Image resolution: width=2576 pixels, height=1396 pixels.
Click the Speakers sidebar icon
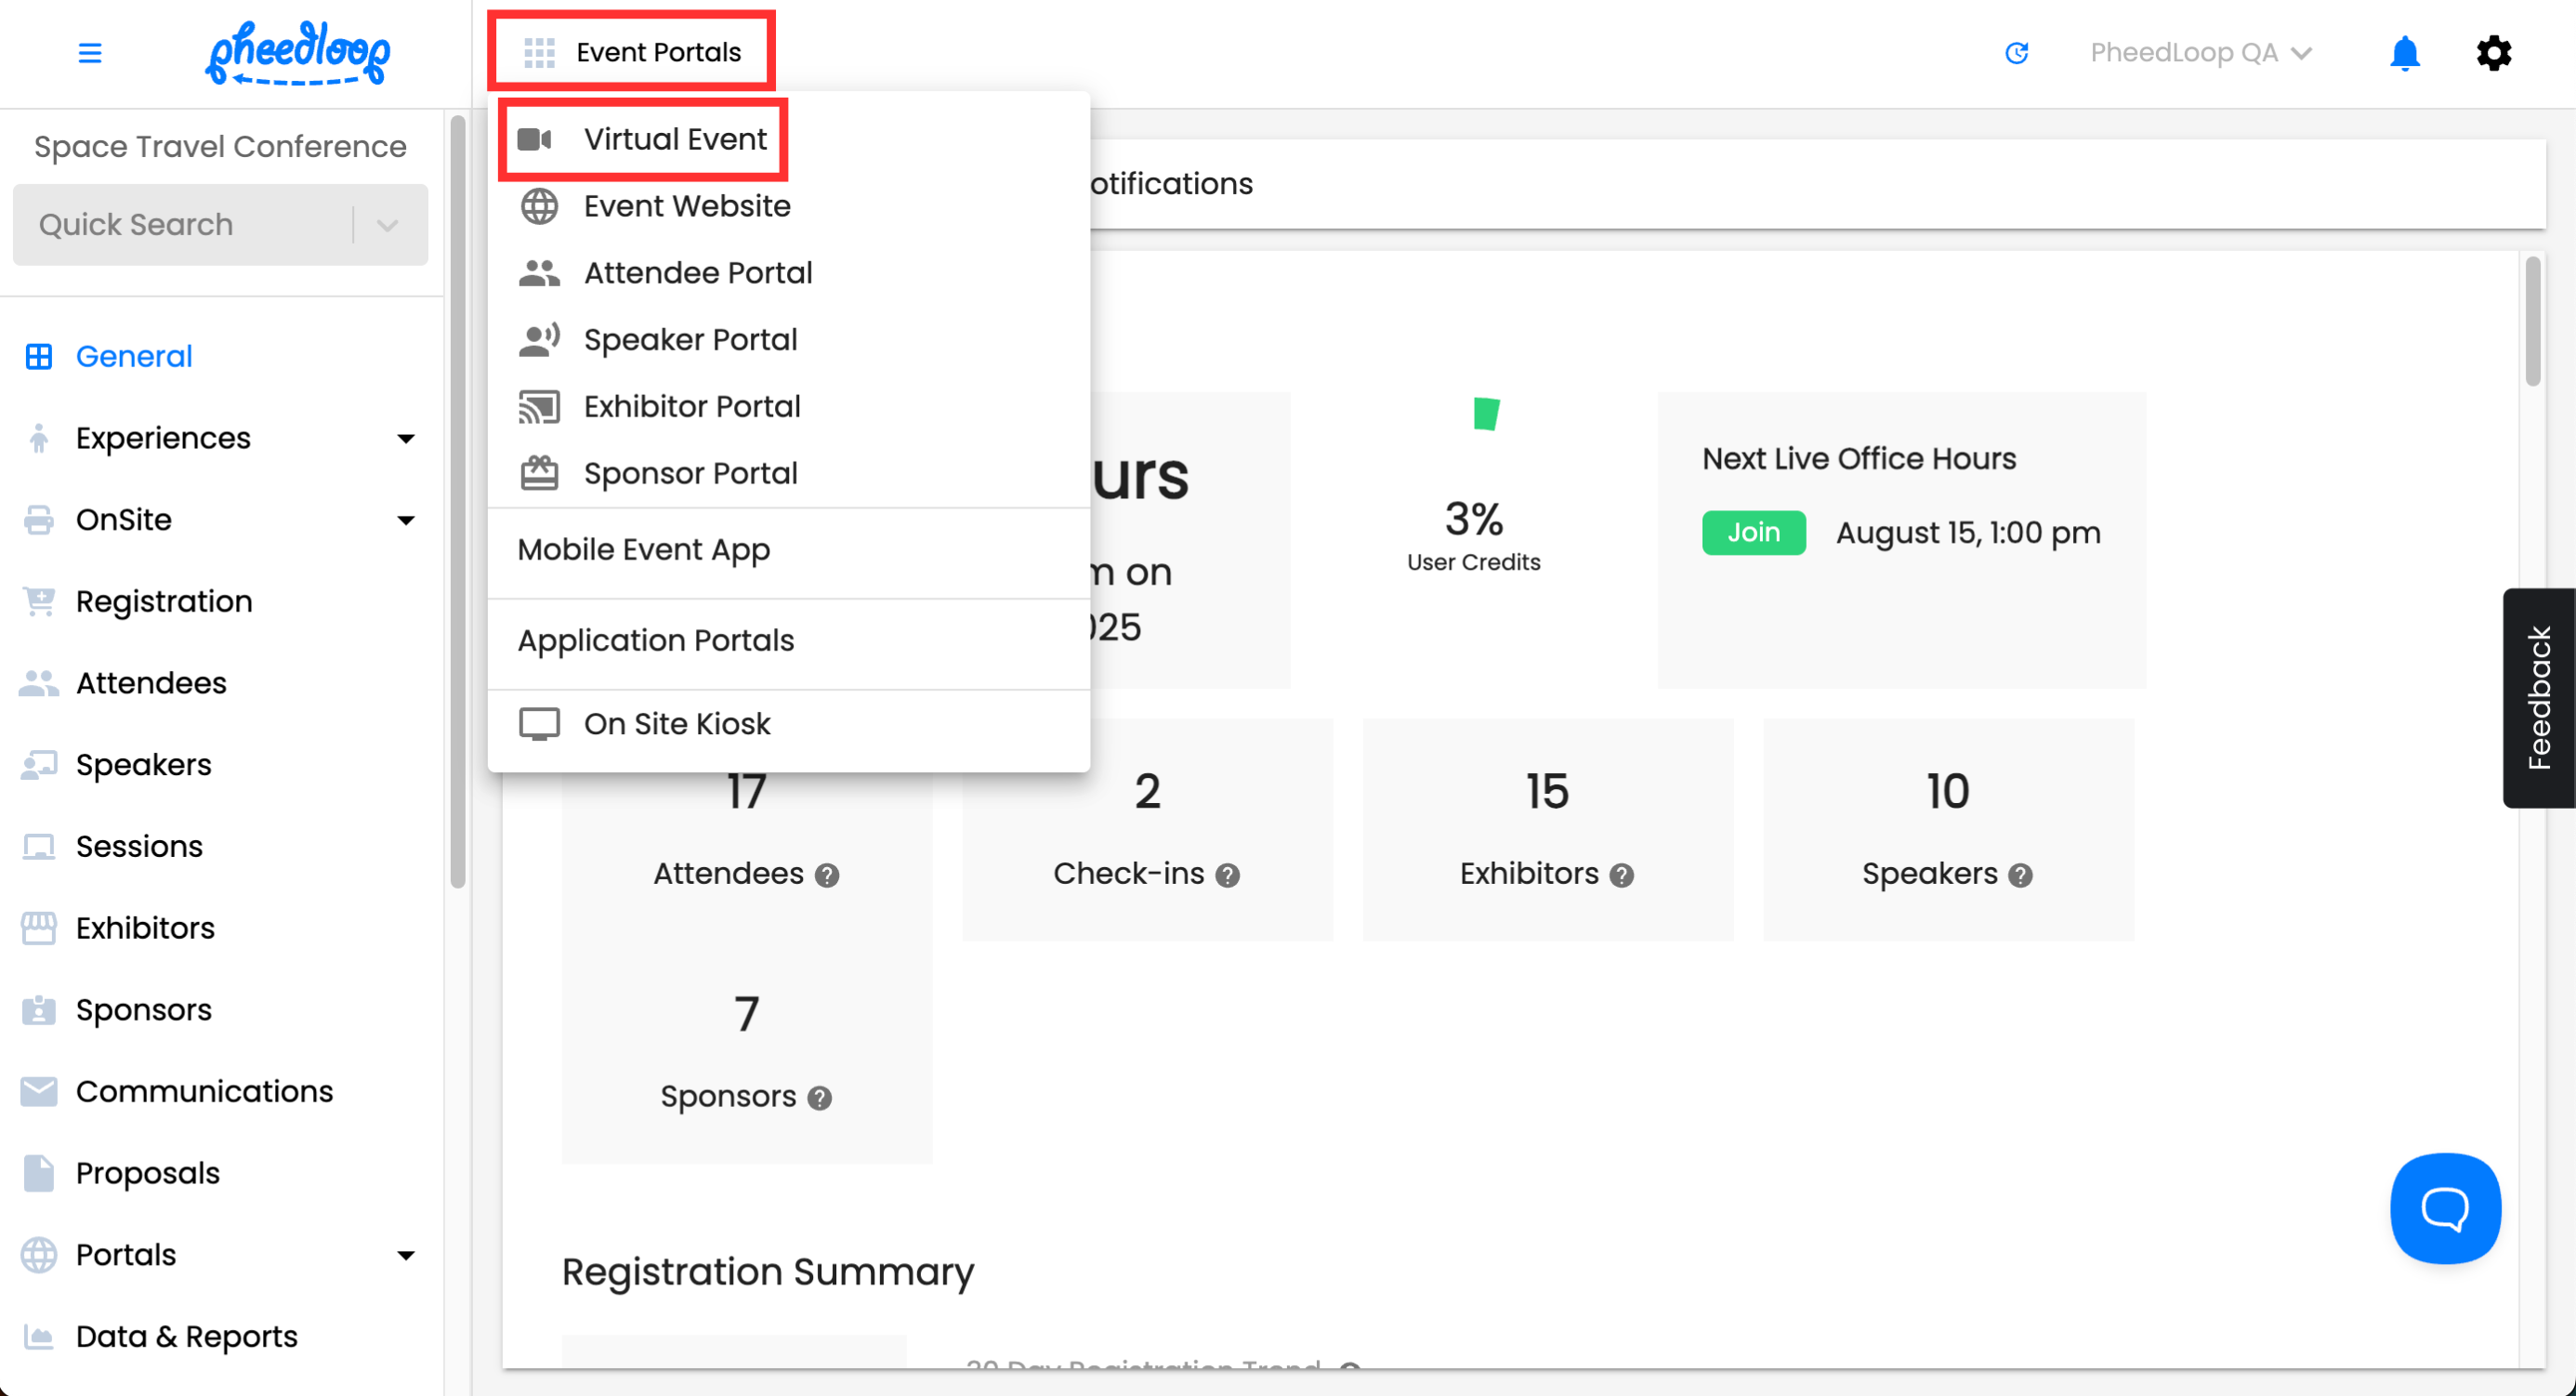(x=38, y=765)
